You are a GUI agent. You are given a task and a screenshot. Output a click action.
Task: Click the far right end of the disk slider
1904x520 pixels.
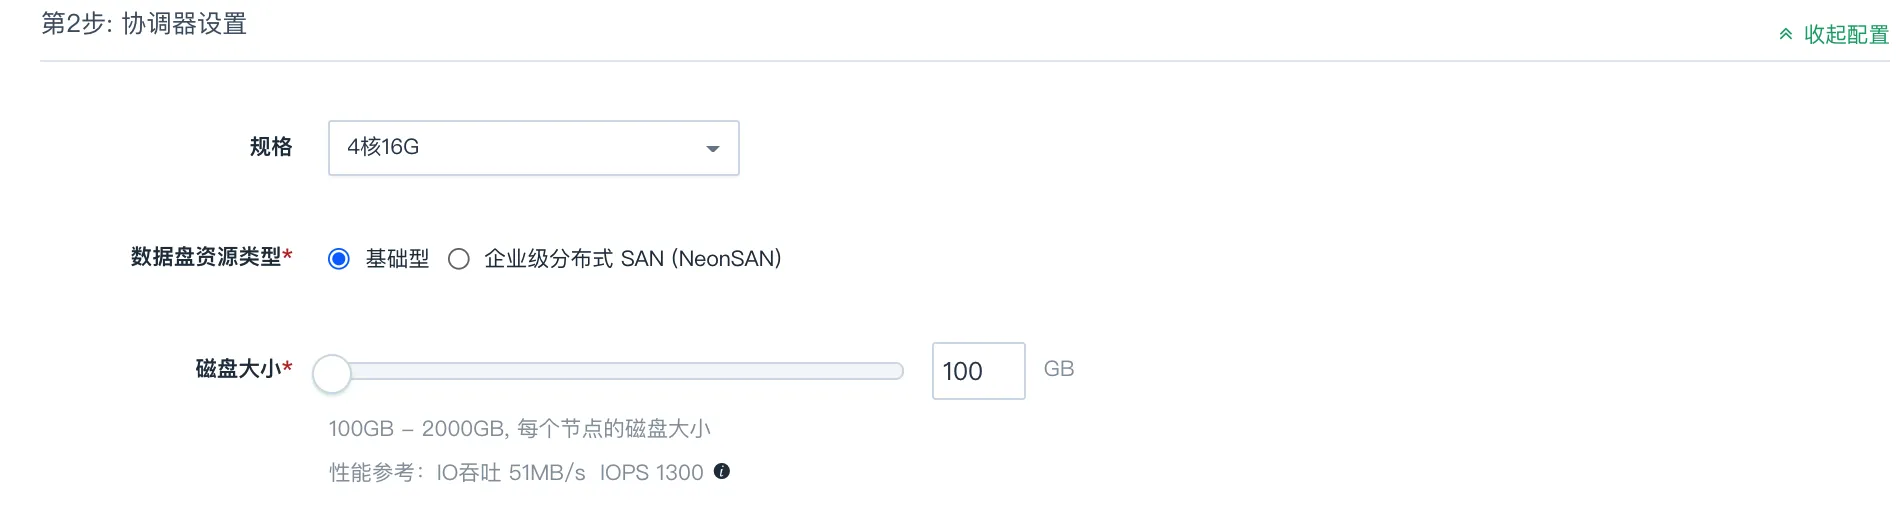click(897, 372)
